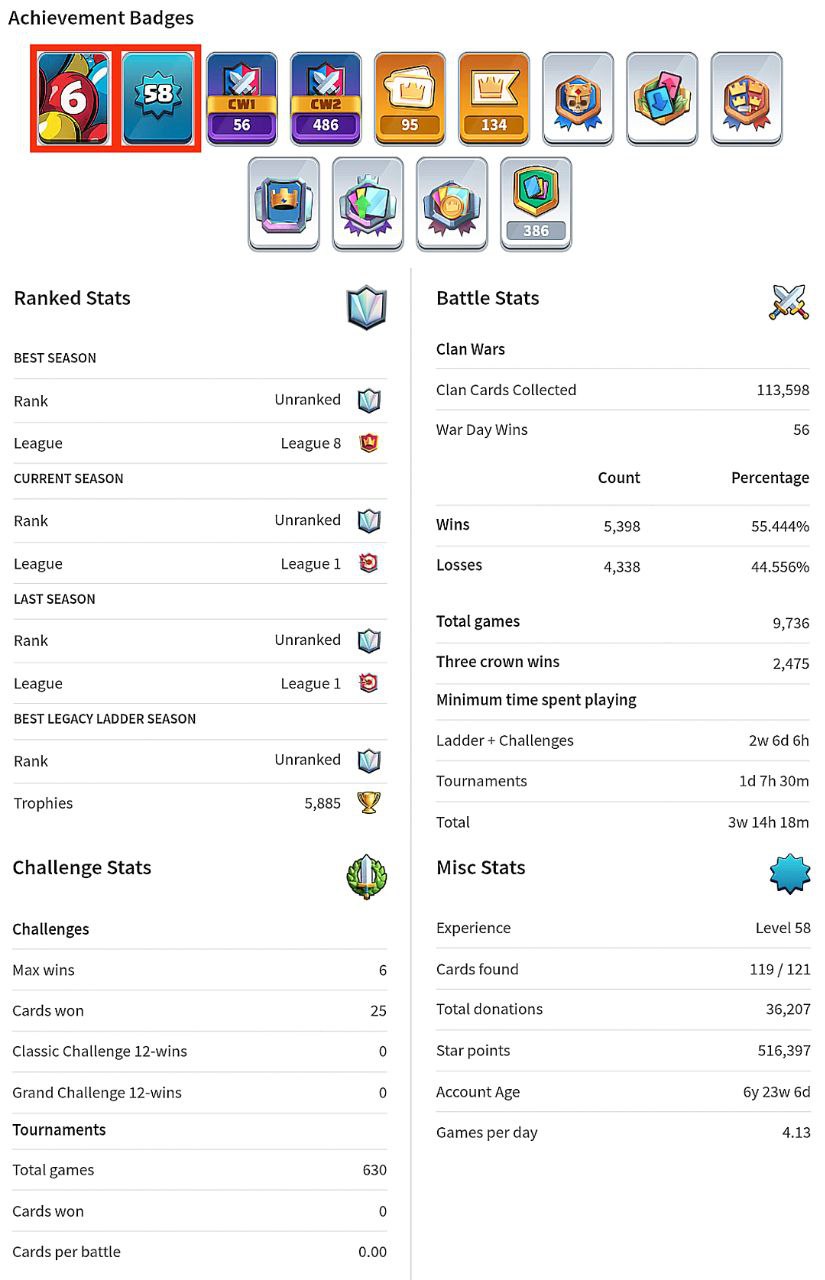Image resolution: width=825 pixels, height=1280 pixels.
Task: Open the card collection badge labeled 386
Action: [x=536, y=203]
